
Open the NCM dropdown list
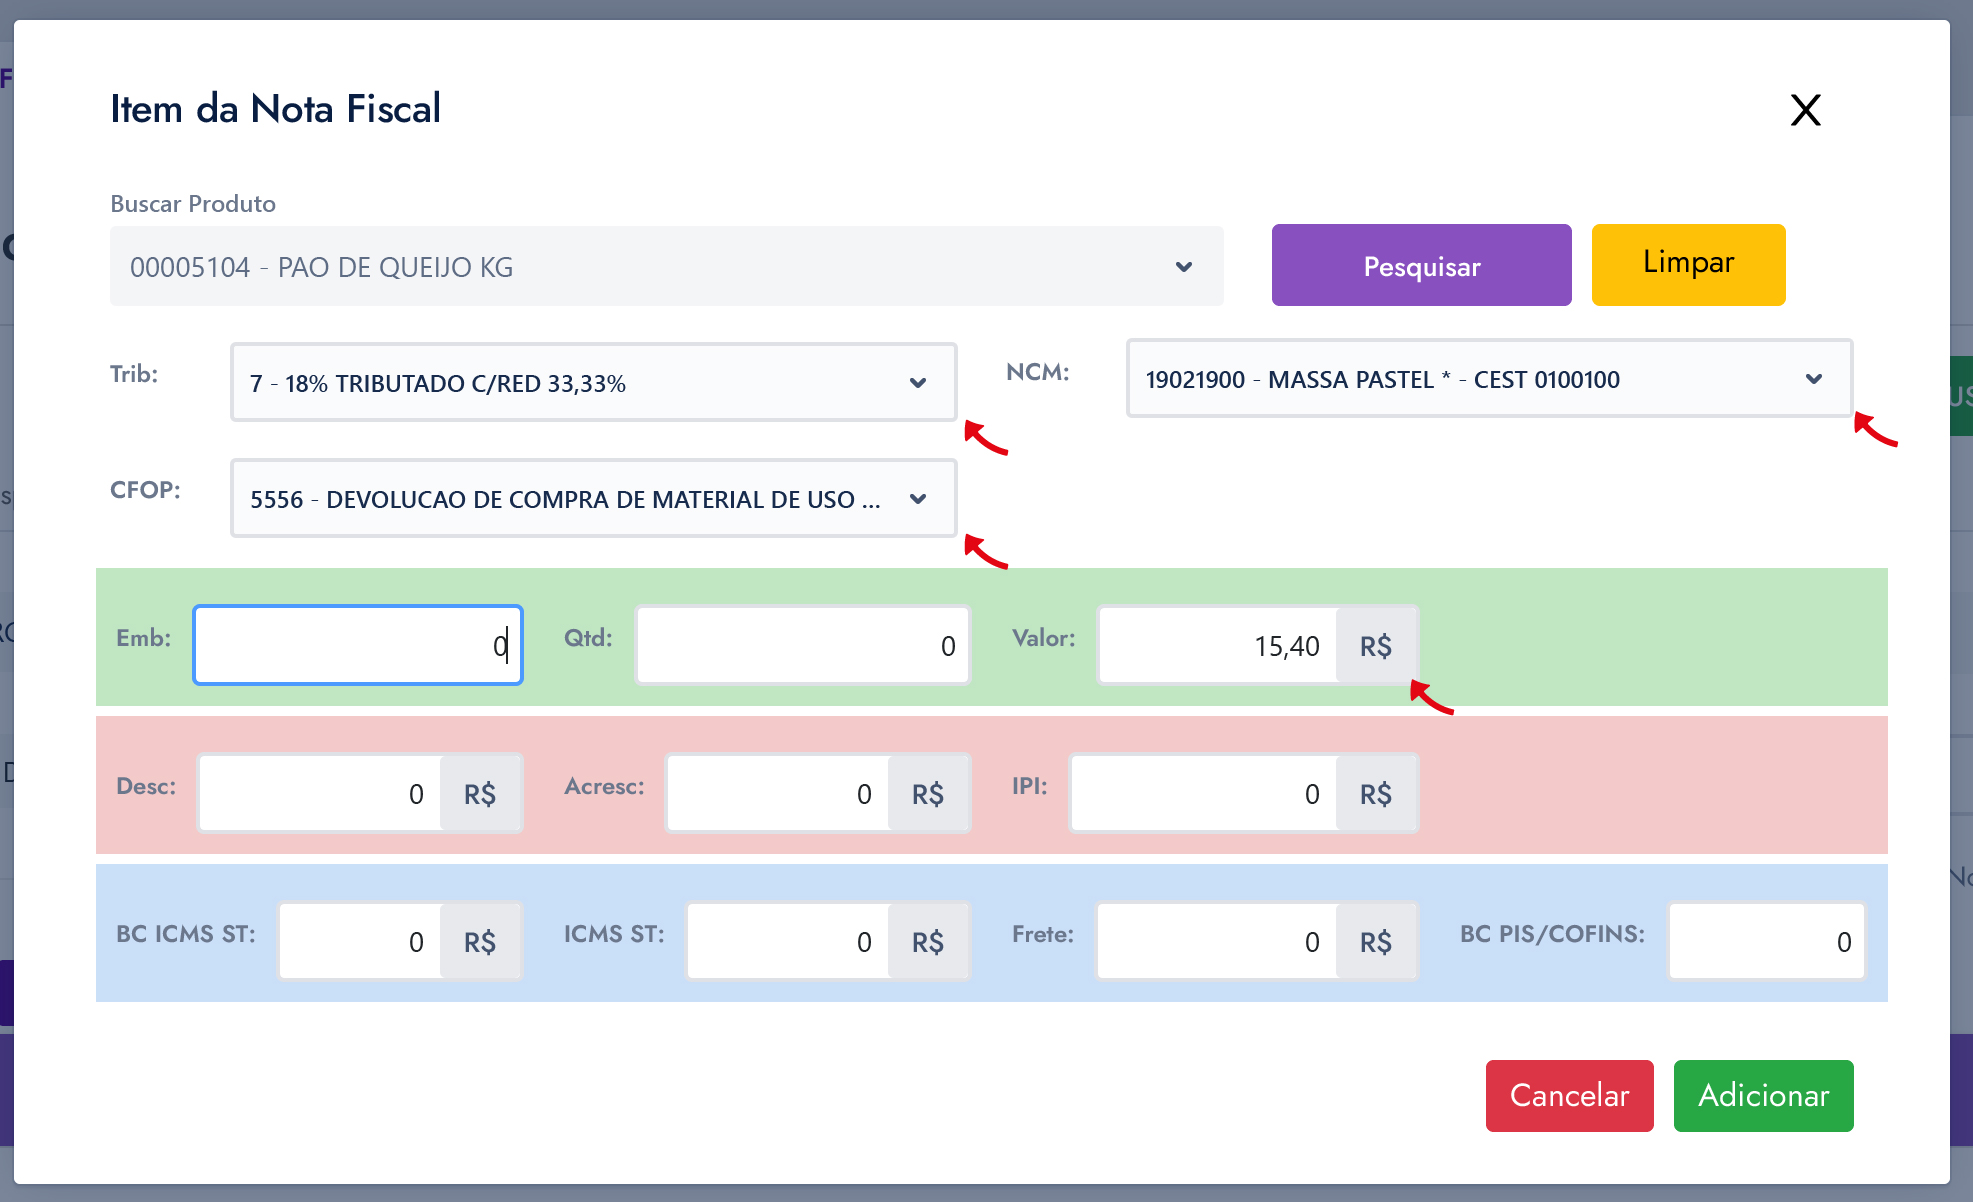pos(1488,380)
